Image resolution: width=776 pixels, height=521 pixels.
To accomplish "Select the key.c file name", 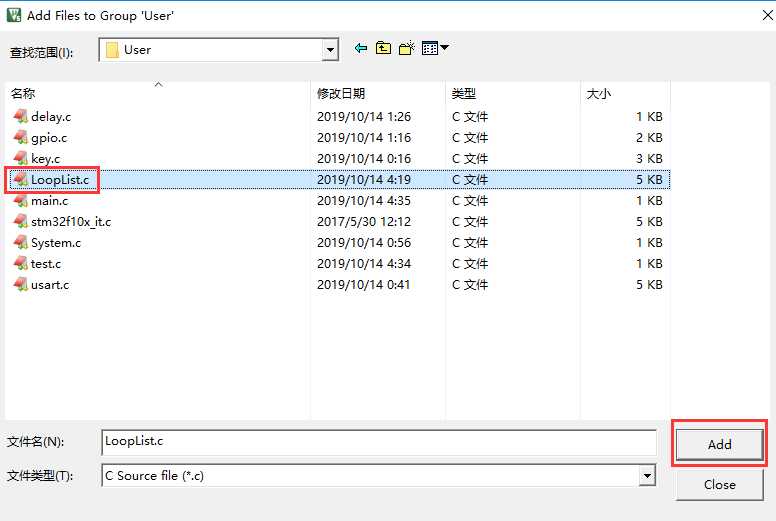I will click(x=46, y=159).
